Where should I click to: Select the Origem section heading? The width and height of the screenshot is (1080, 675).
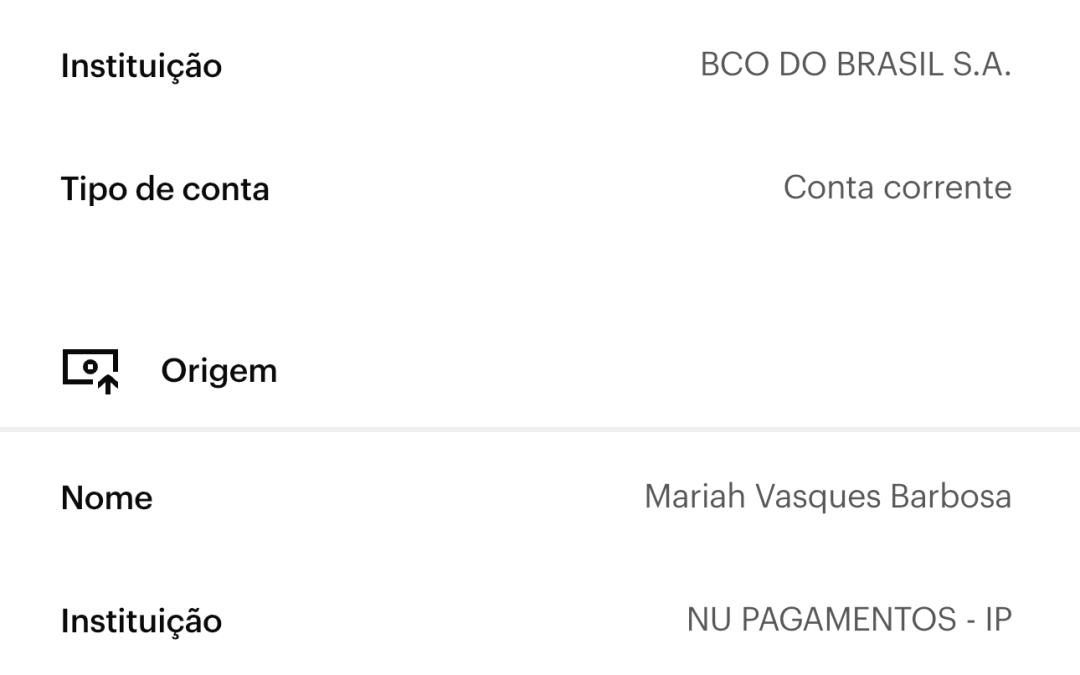tap(218, 371)
